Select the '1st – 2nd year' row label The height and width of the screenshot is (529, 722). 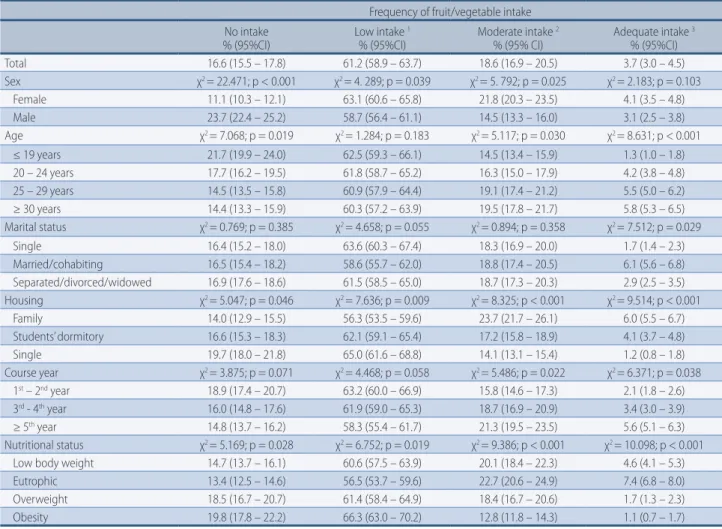click(41, 391)
